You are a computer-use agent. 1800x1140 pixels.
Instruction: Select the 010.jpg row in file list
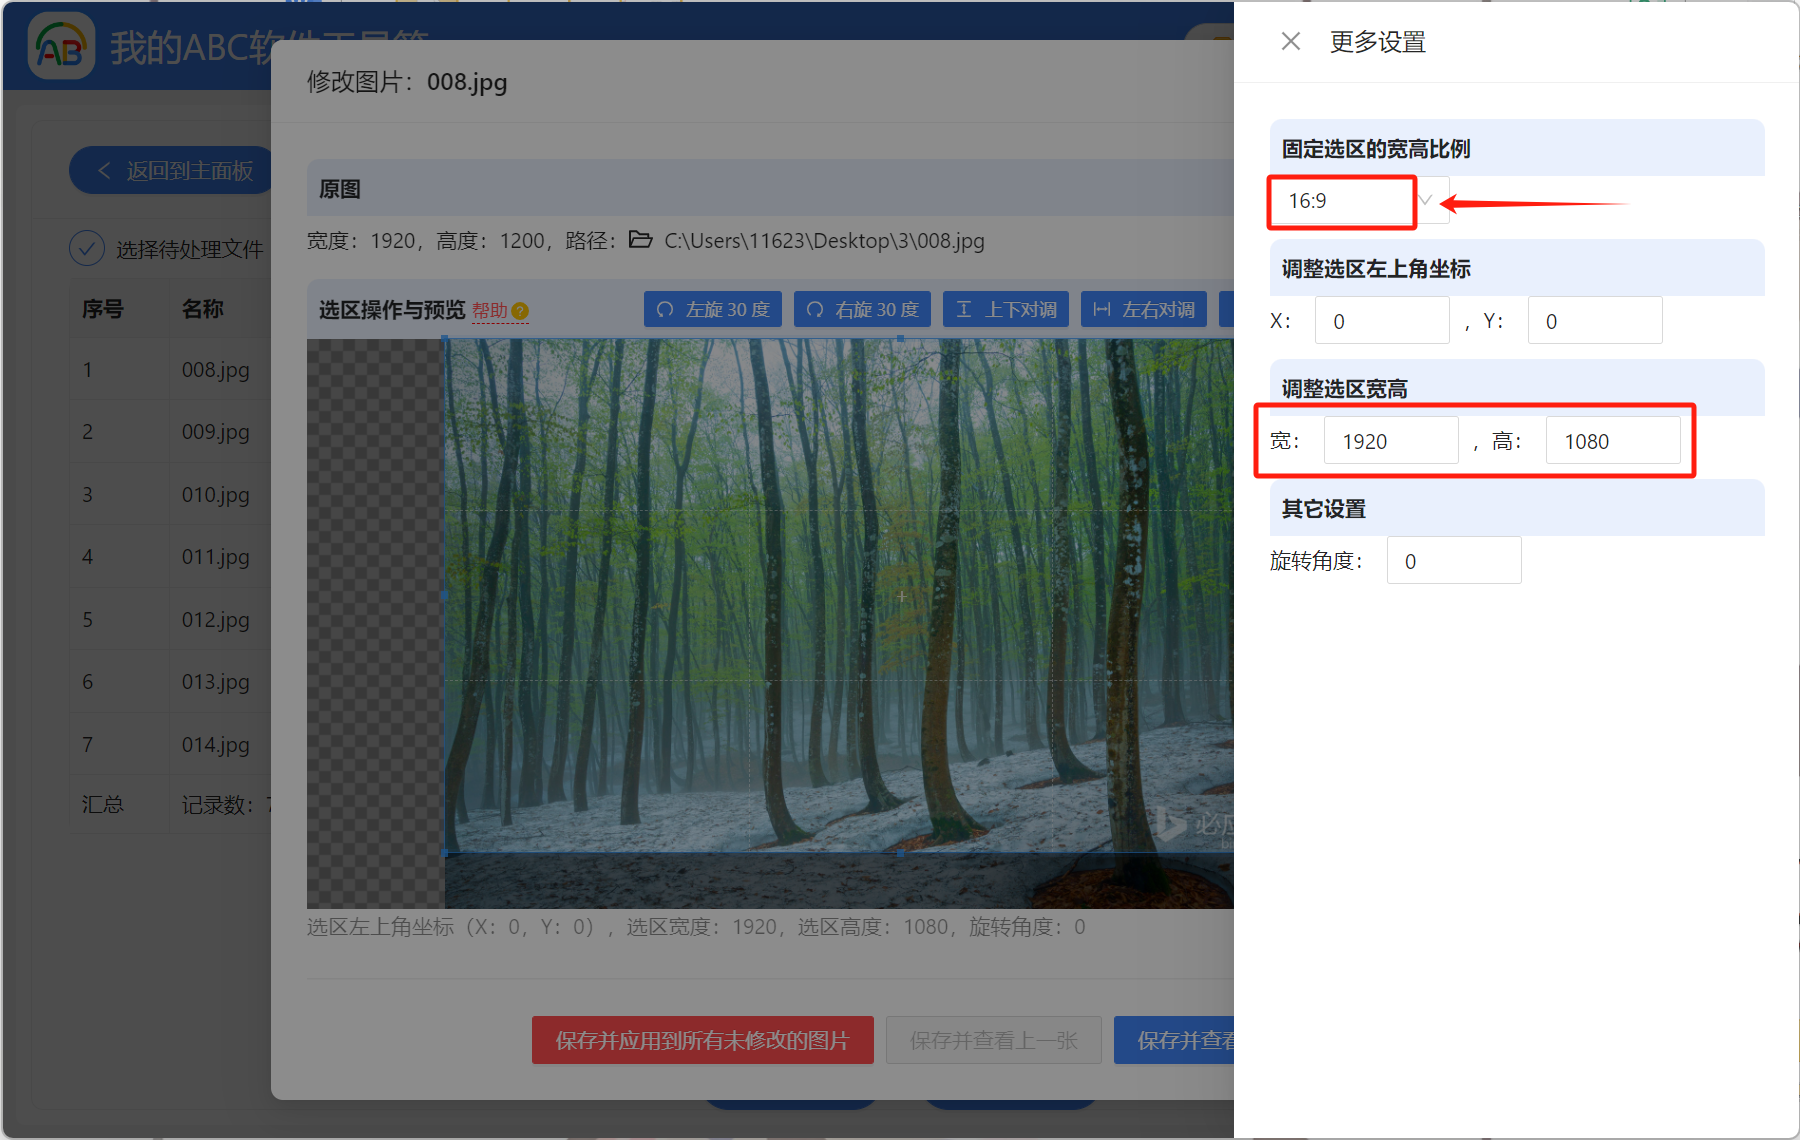pos(216,494)
